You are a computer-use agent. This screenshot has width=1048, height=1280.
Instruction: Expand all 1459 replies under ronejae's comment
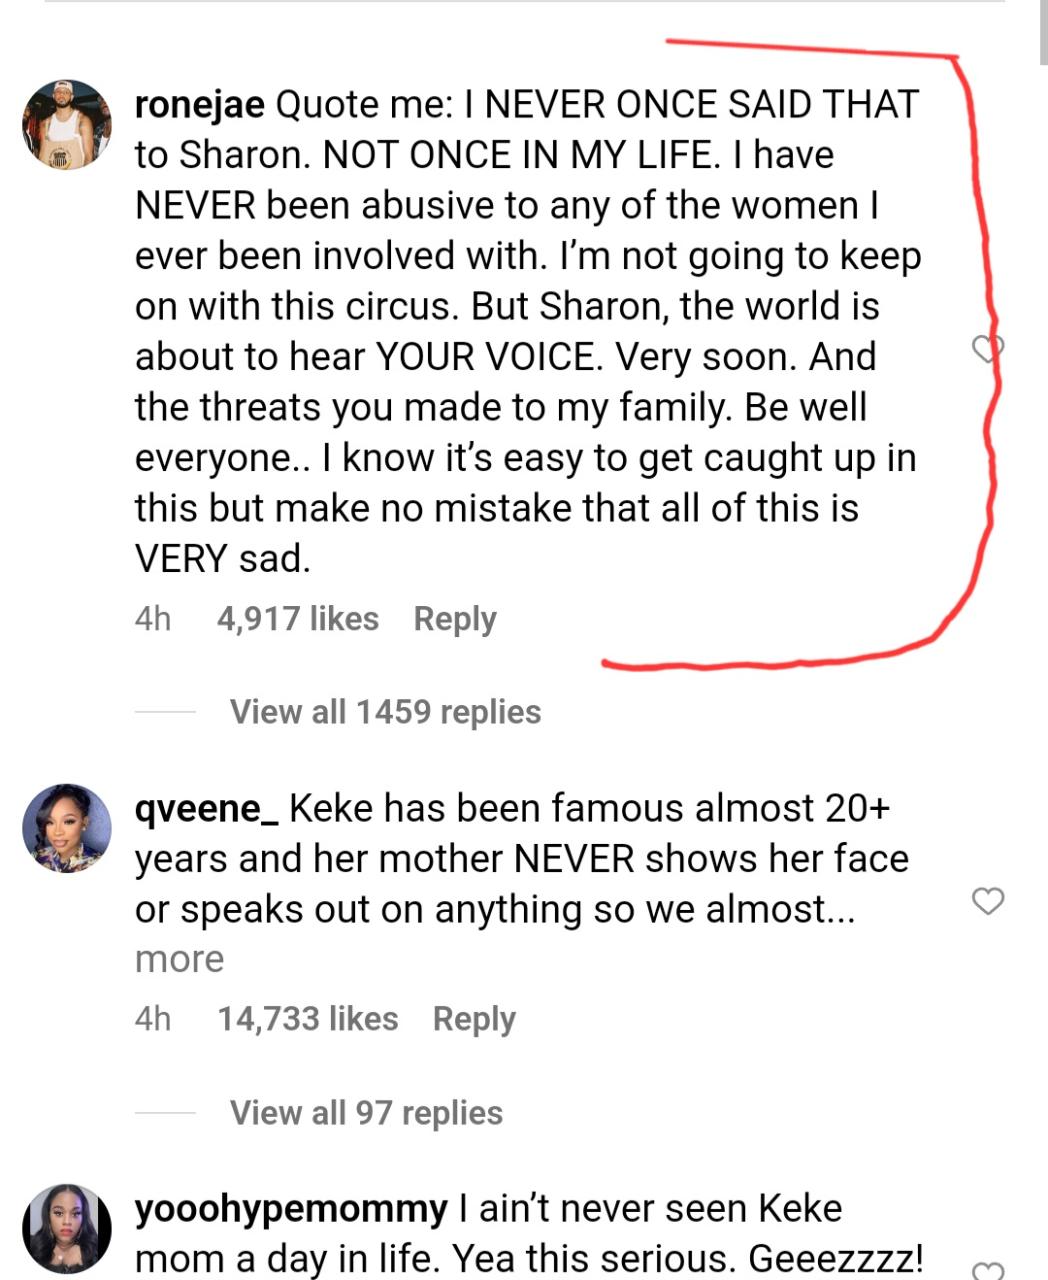click(384, 712)
